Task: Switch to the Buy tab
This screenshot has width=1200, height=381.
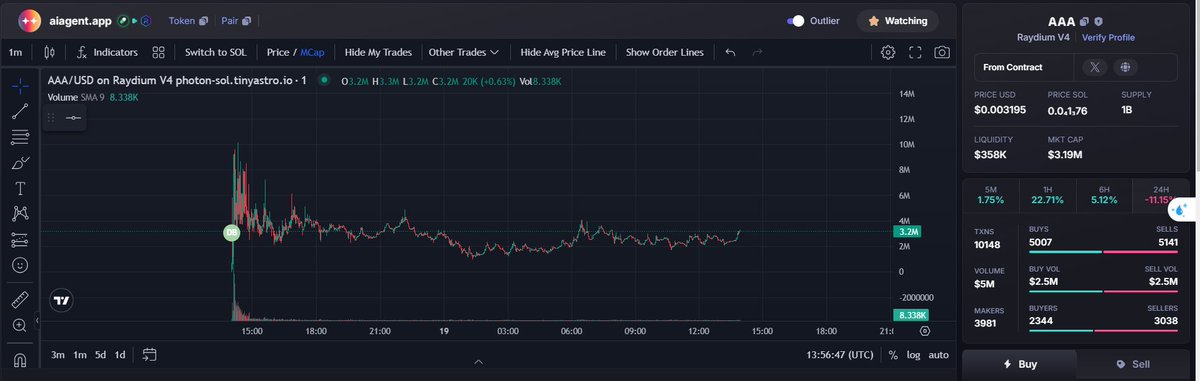Action: 1019,365
